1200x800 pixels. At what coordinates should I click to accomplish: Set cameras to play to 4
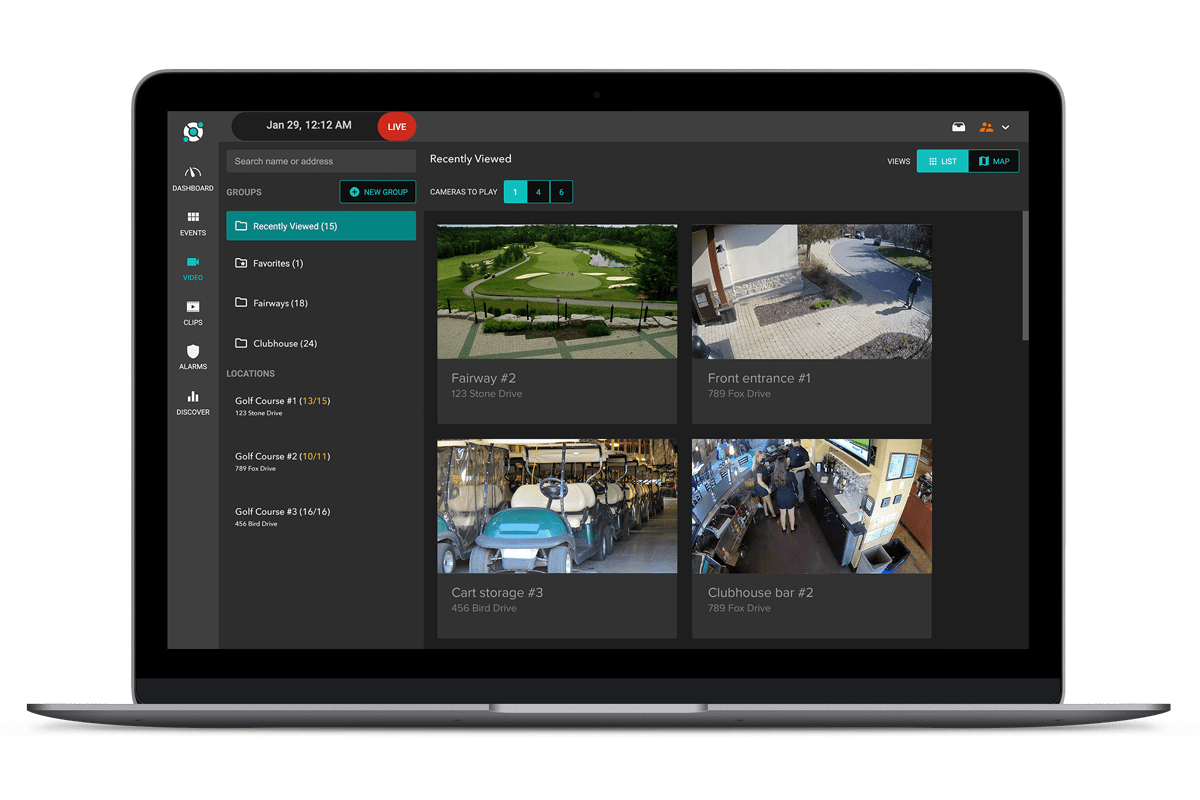538,192
